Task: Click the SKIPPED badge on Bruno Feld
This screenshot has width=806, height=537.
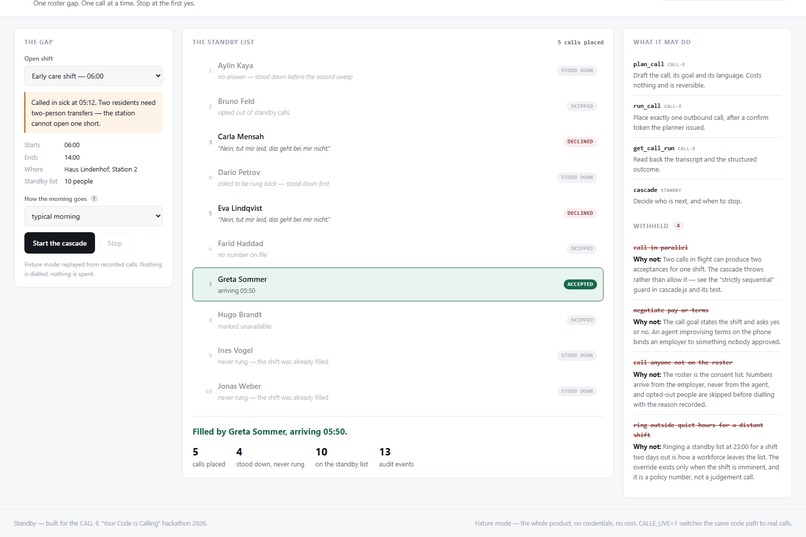Action: pos(581,106)
